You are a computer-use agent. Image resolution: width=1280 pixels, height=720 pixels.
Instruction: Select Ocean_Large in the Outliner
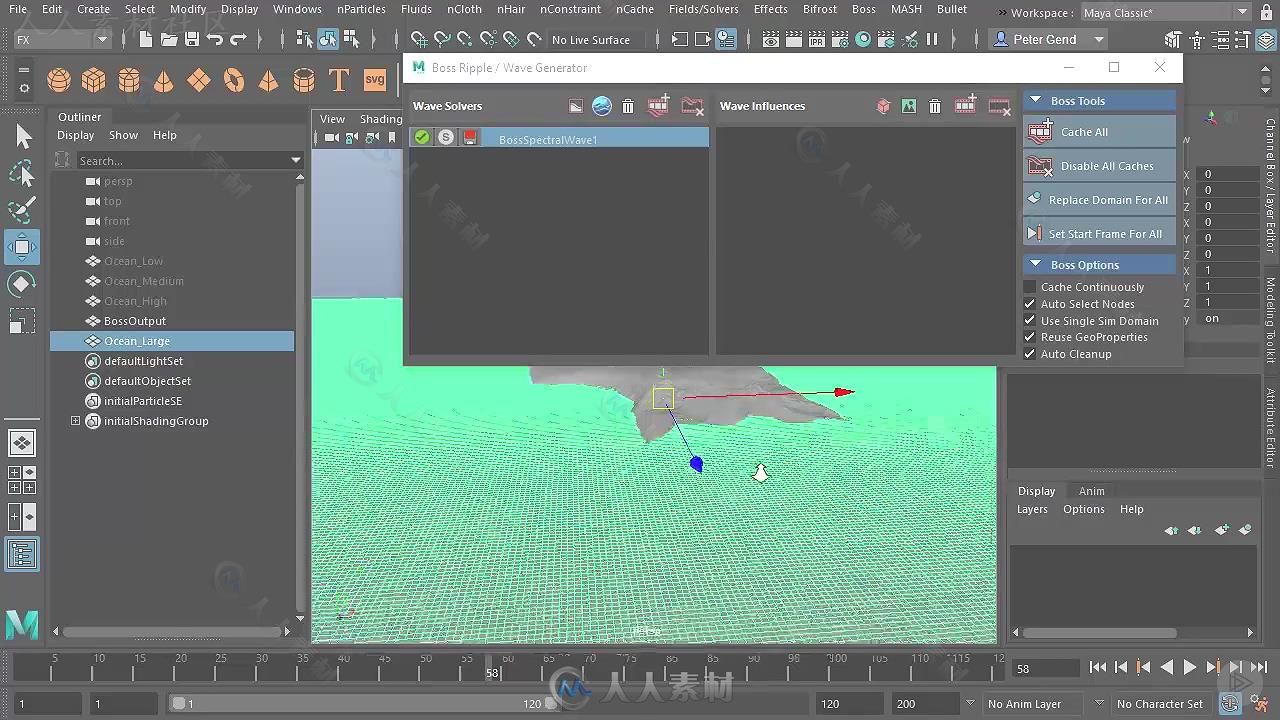[172, 341]
